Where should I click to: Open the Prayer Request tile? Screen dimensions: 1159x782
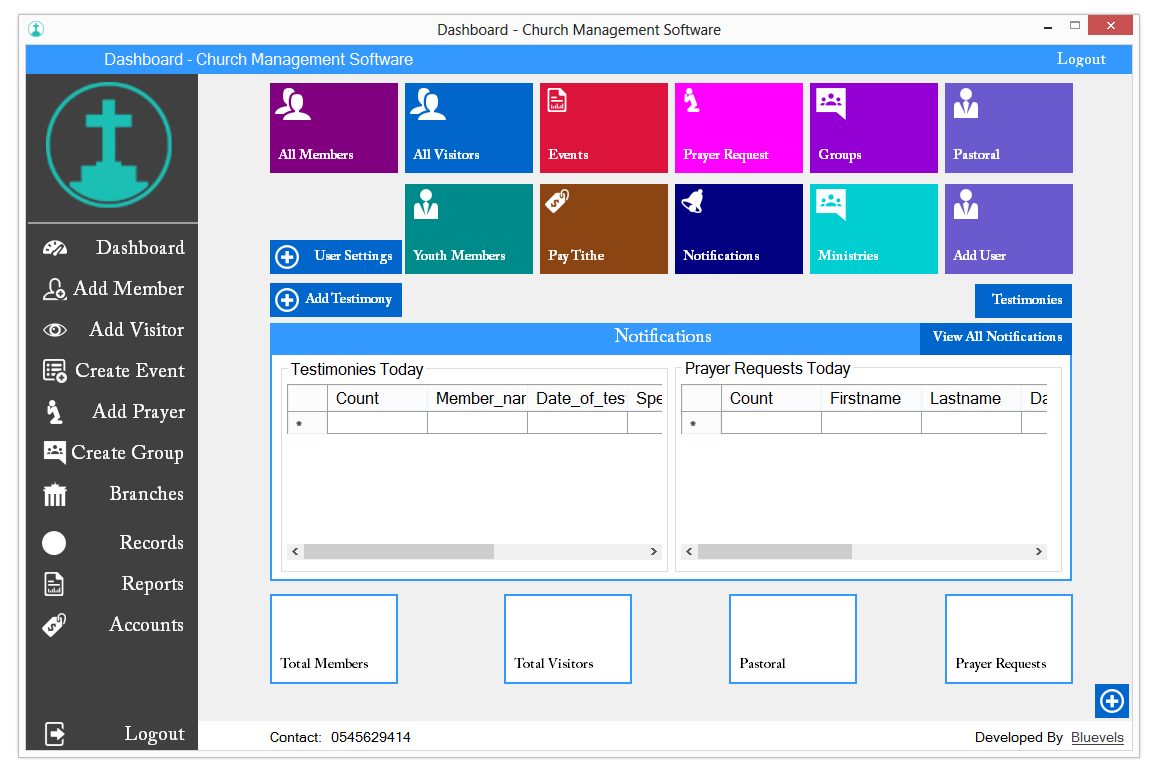tap(738, 128)
